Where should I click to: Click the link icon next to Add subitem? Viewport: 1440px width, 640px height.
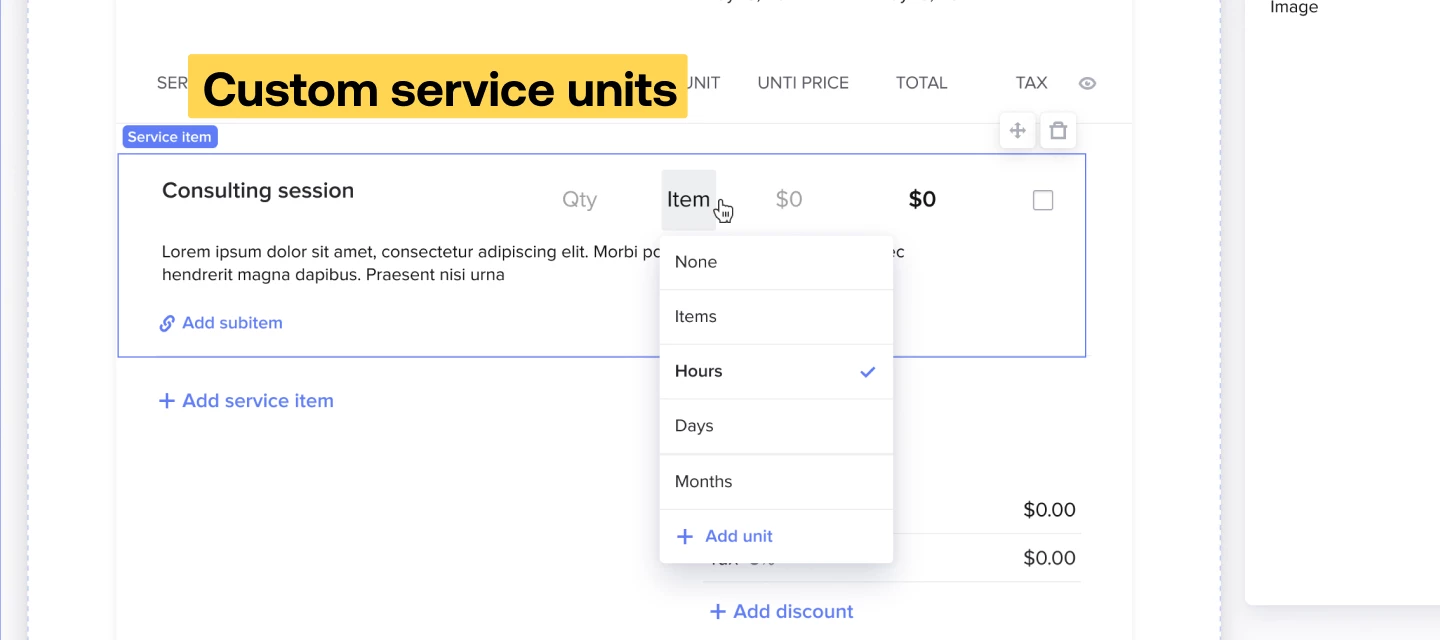[167, 323]
